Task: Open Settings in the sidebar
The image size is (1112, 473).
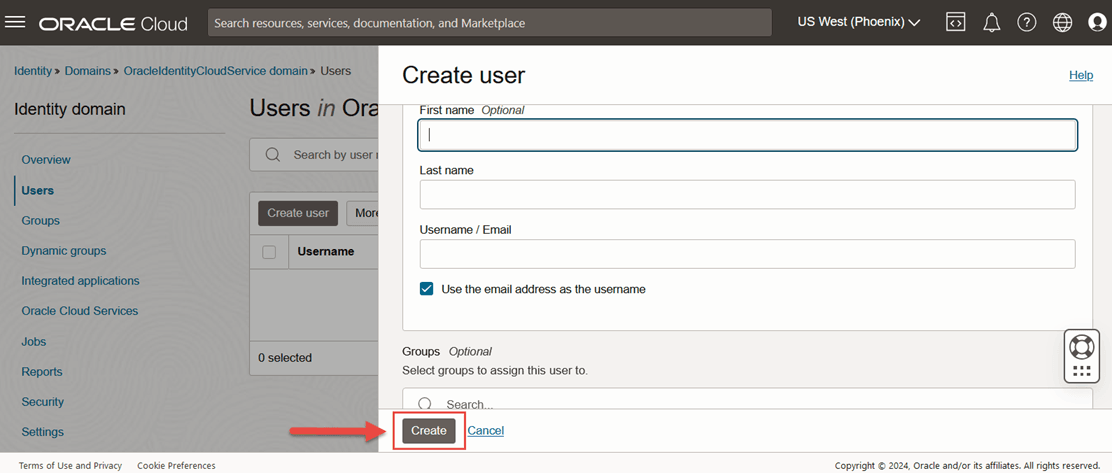Action: [43, 432]
